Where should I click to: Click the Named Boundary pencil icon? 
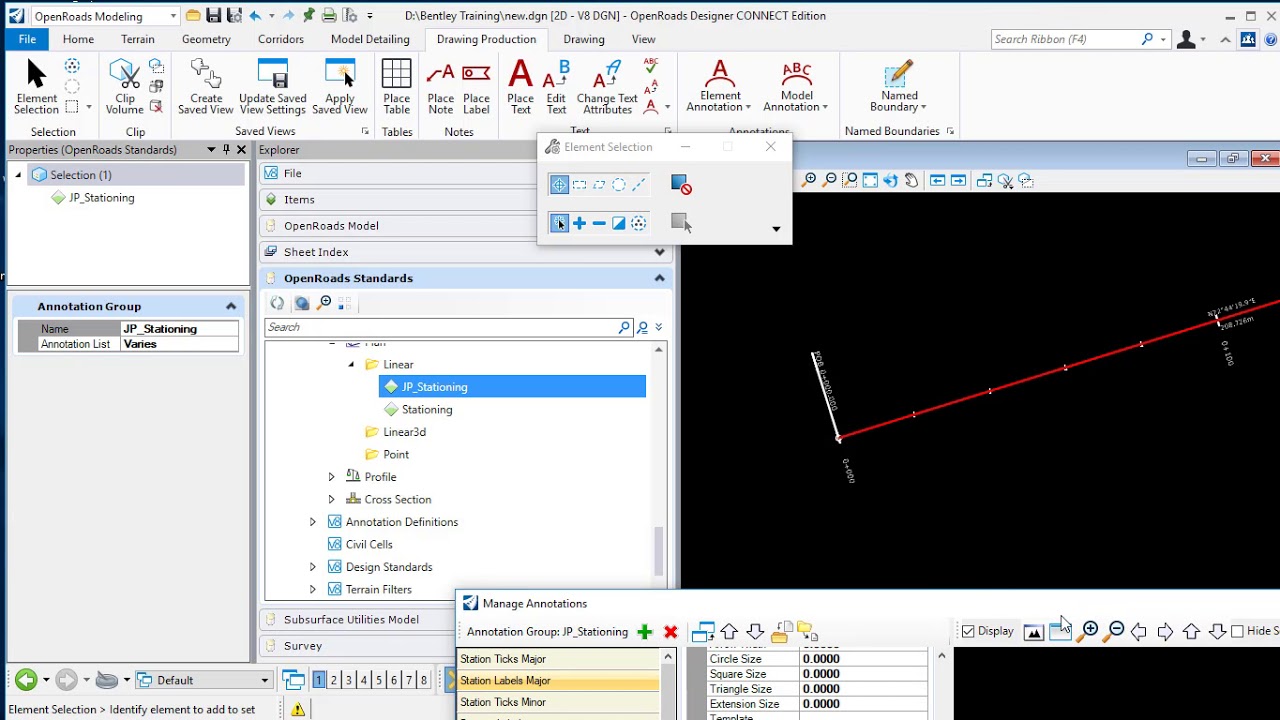[x=898, y=75]
